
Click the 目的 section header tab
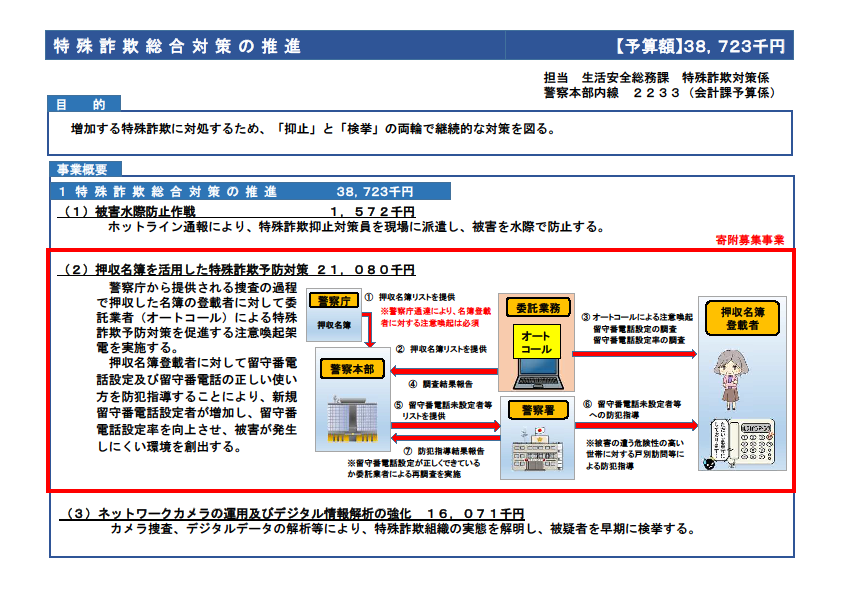point(84,104)
